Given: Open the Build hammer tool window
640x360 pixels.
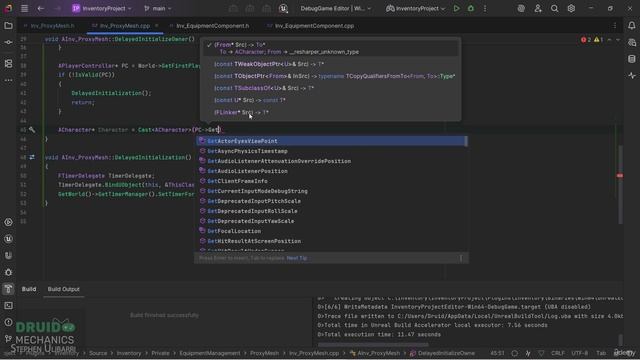Looking at the screenshot, I should 8,289.
